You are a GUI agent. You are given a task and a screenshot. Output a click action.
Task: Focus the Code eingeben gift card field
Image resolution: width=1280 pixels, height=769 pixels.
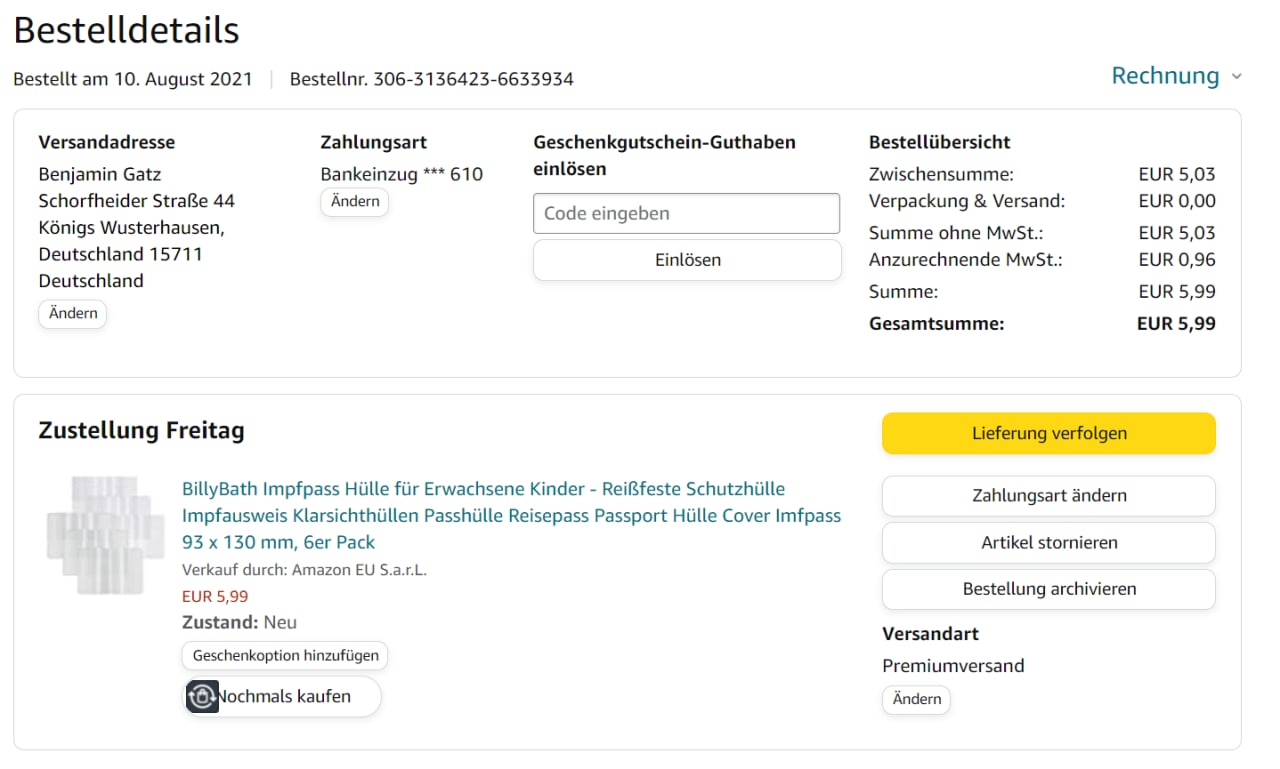click(686, 213)
